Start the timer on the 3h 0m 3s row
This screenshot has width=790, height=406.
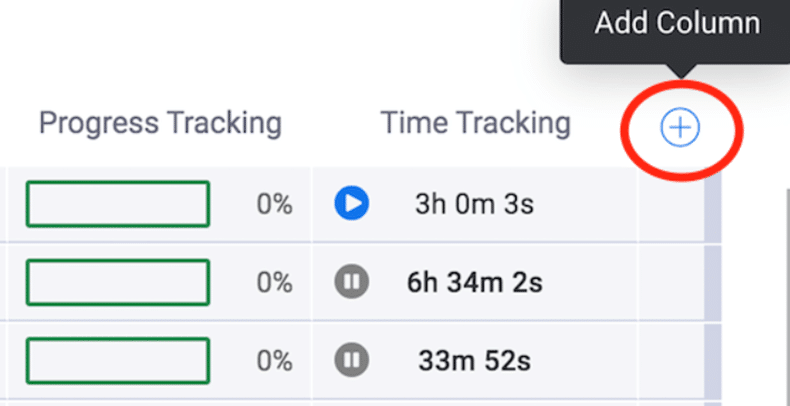pos(352,204)
